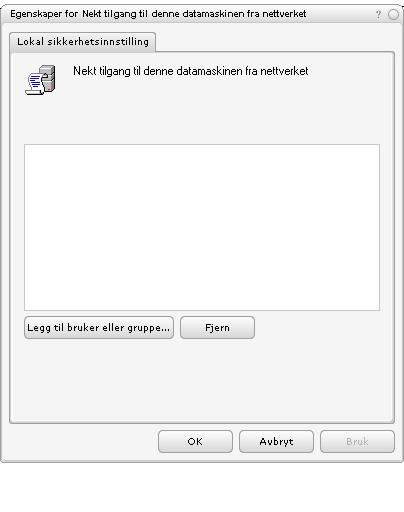This screenshot has height=512, width=404.
Task: Remove selected entry using Fjern
Action: (217, 328)
